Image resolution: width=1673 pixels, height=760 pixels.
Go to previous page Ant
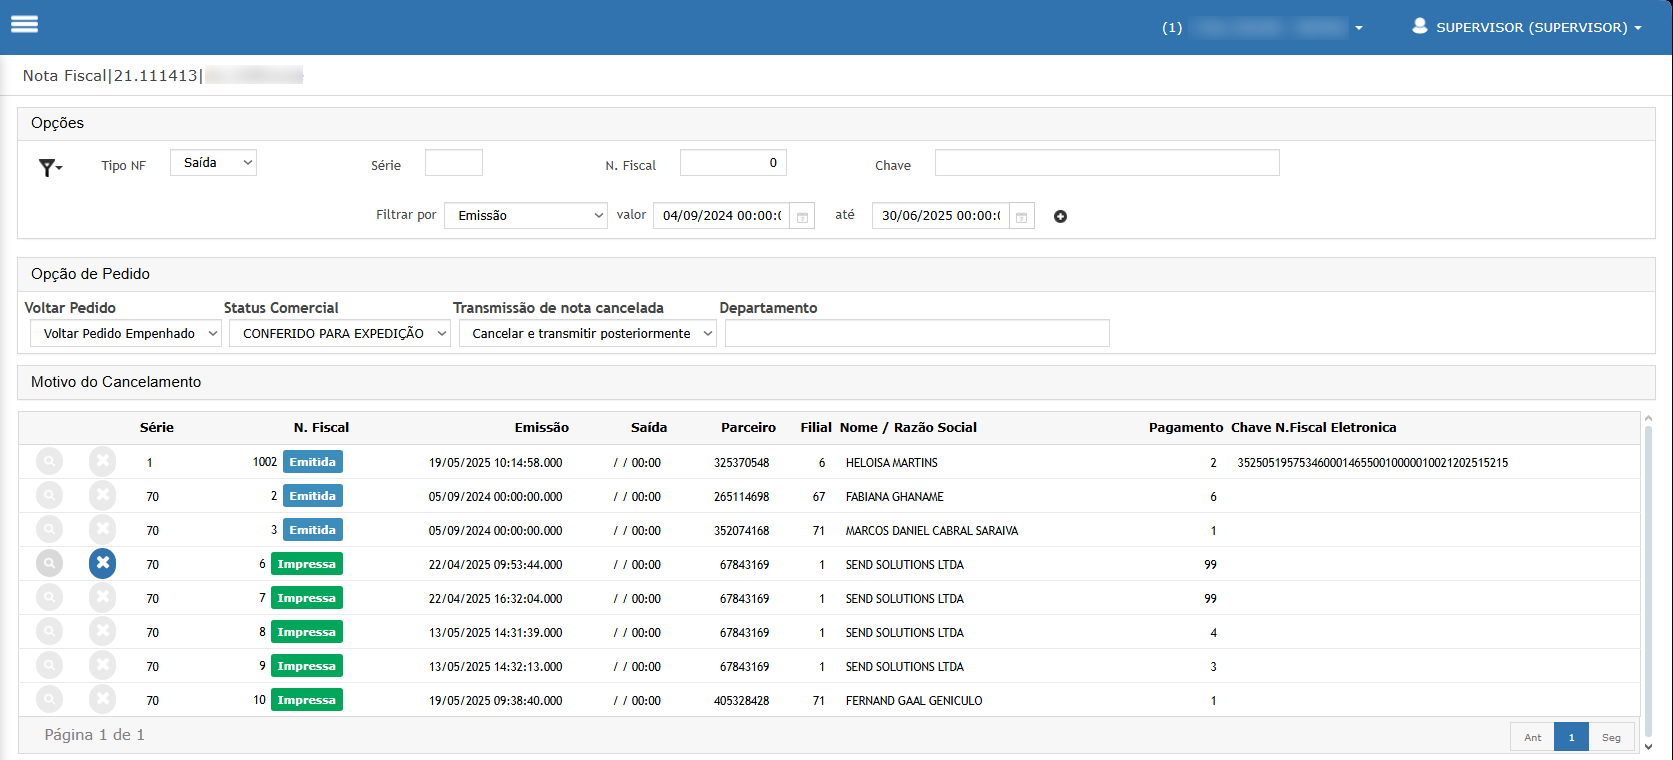(x=1533, y=737)
